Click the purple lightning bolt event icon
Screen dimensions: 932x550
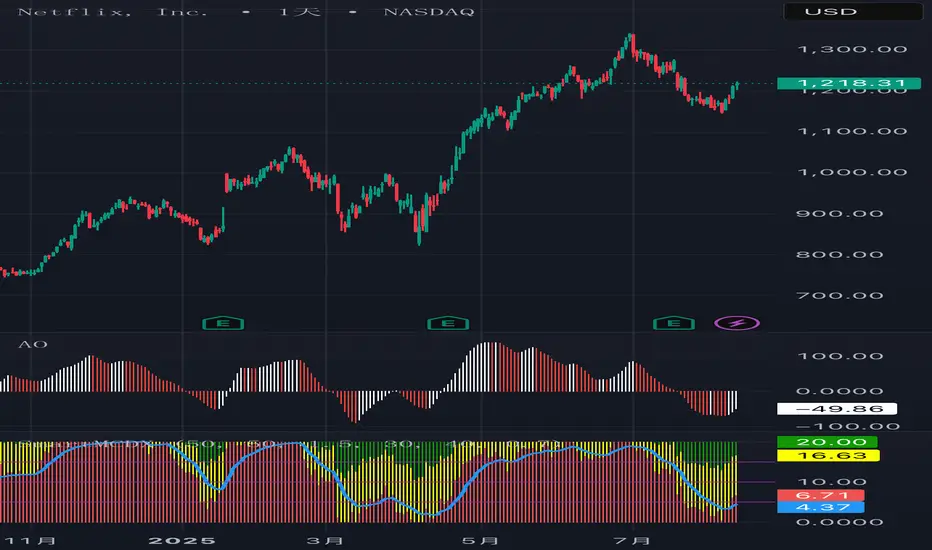[x=736, y=323]
